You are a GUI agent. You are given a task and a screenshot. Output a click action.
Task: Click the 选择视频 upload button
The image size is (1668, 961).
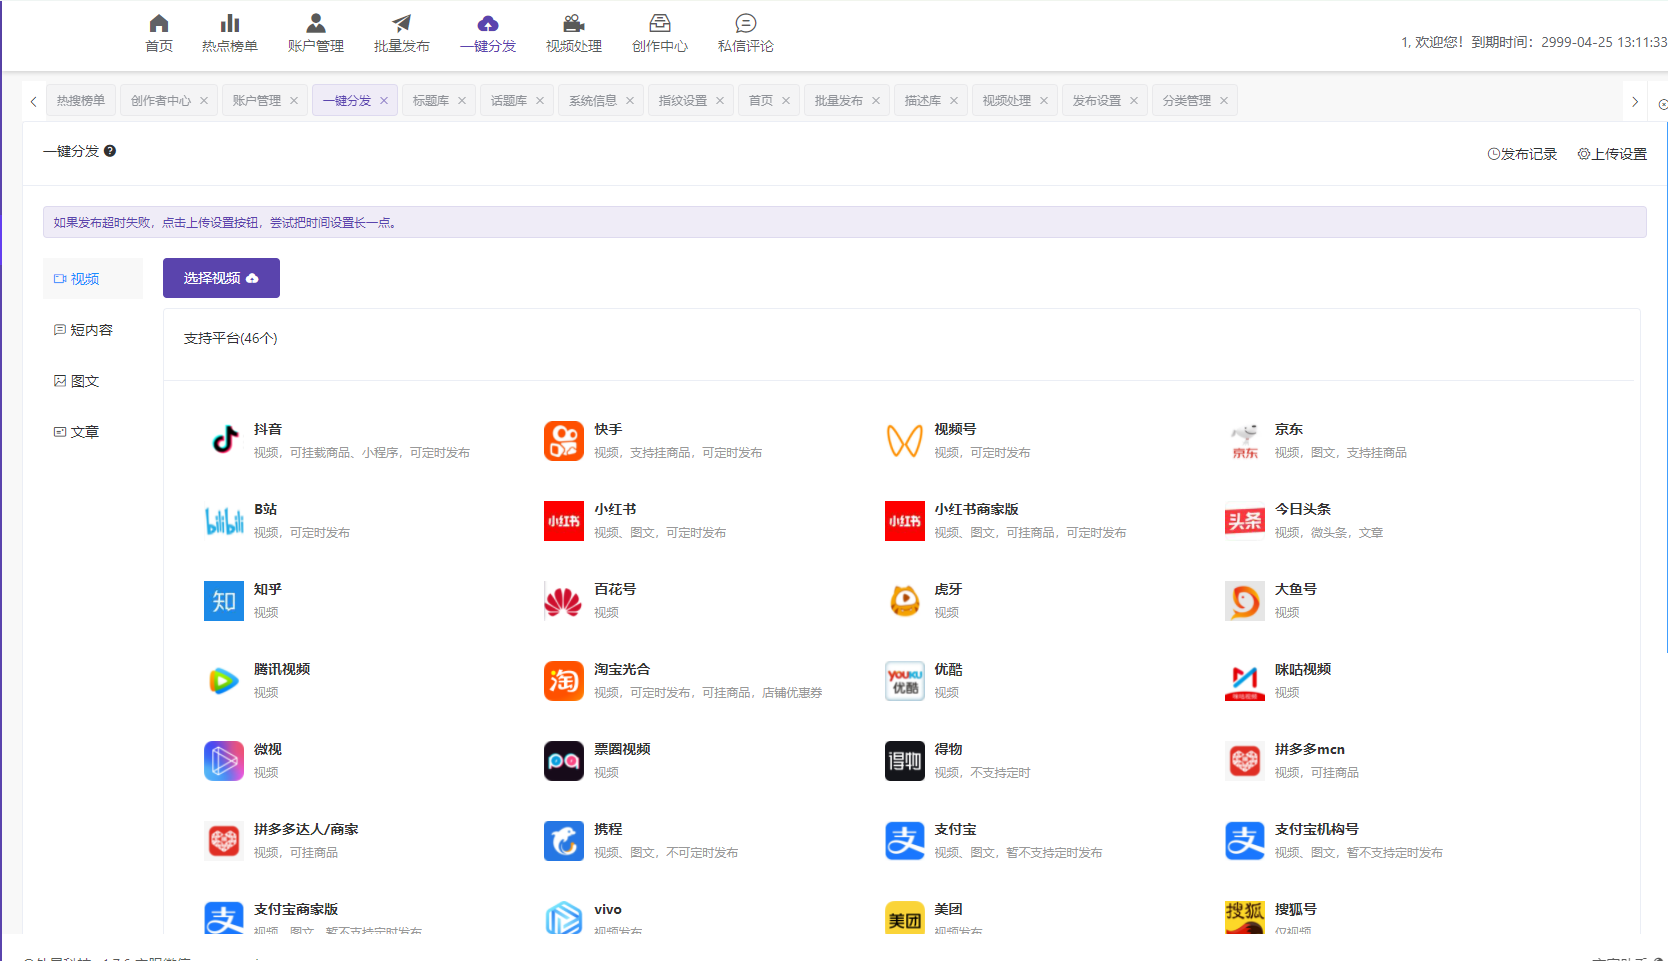coord(221,278)
